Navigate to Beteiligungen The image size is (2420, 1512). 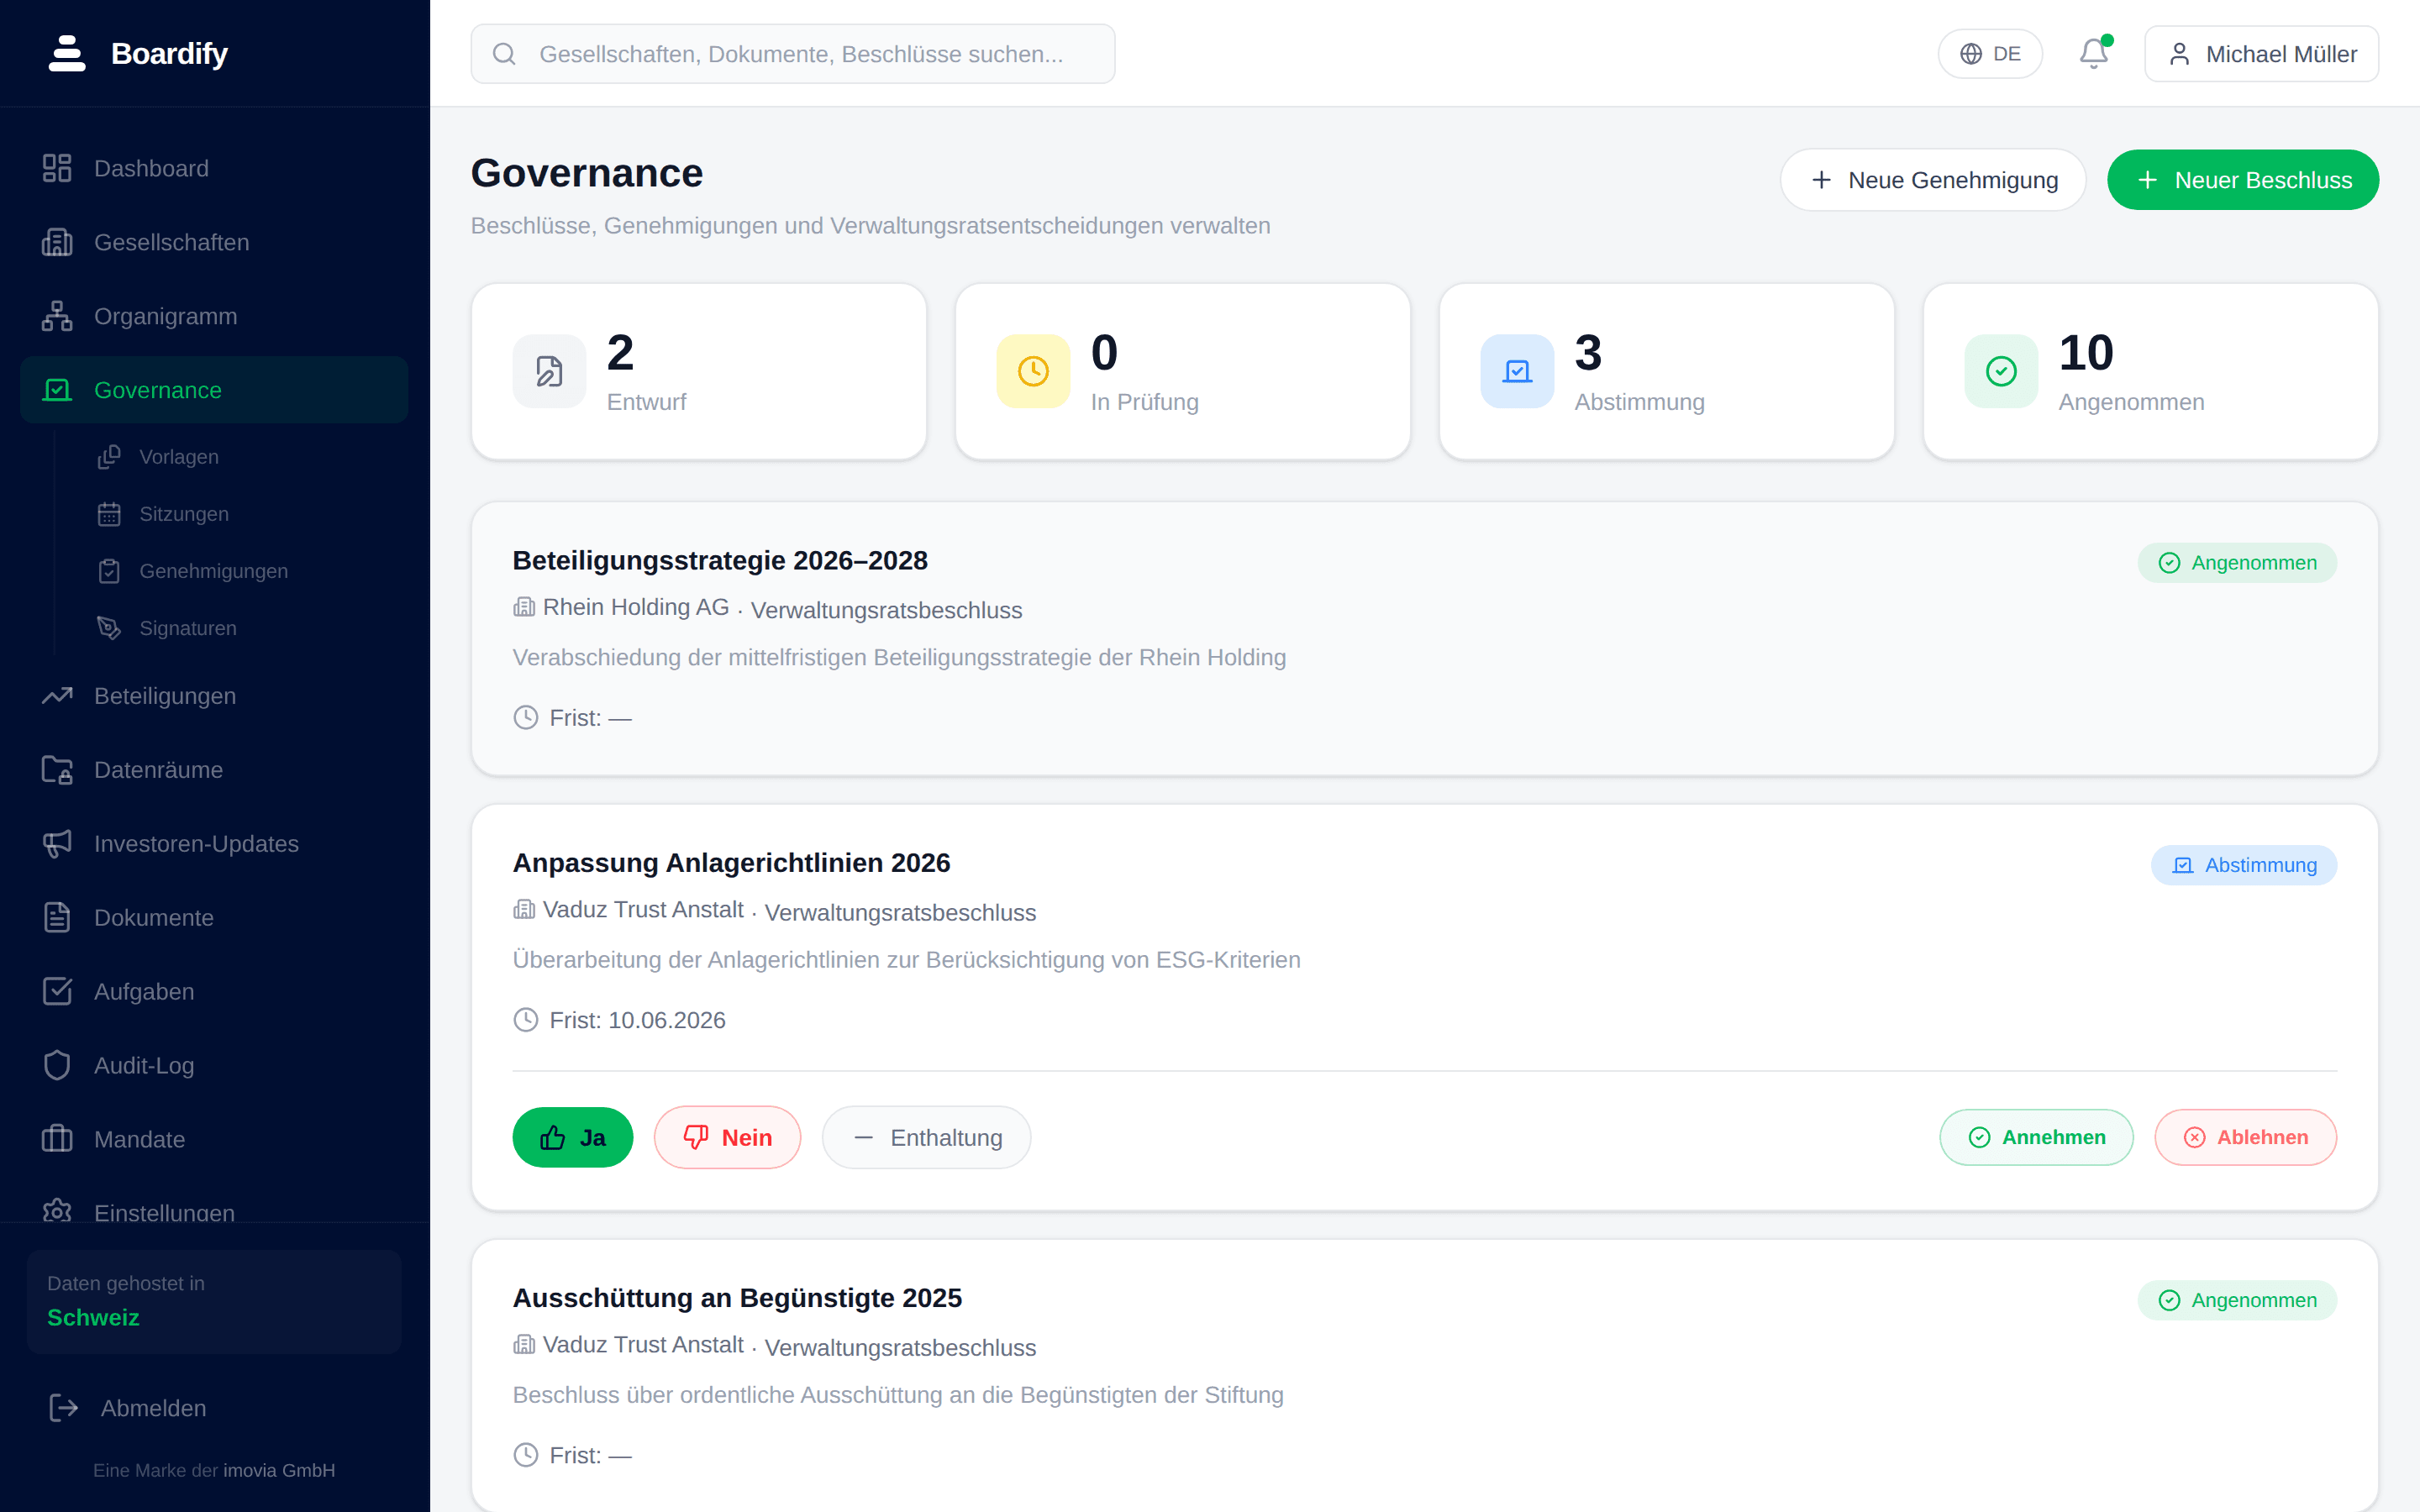pos(214,696)
